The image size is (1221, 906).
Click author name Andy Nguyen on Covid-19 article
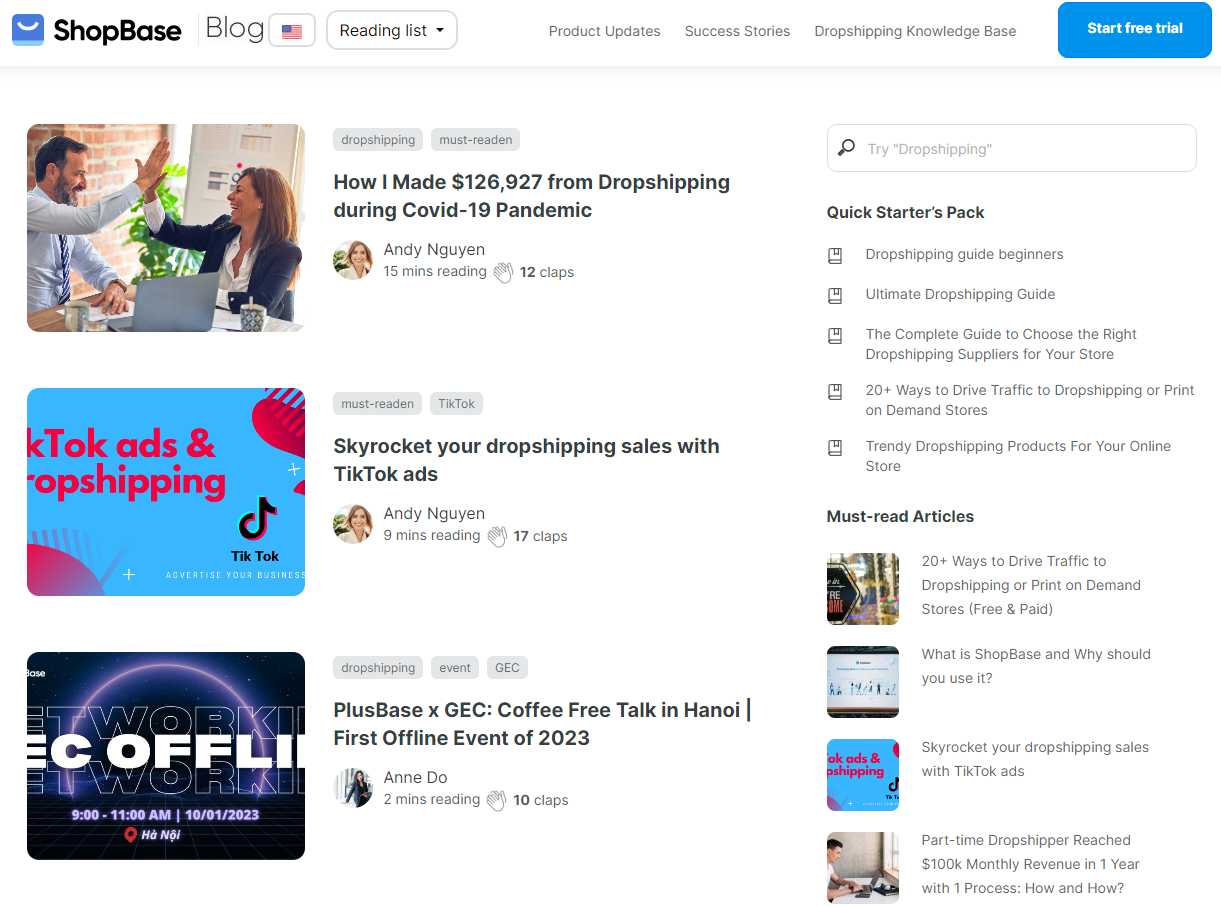[x=434, y=250]
